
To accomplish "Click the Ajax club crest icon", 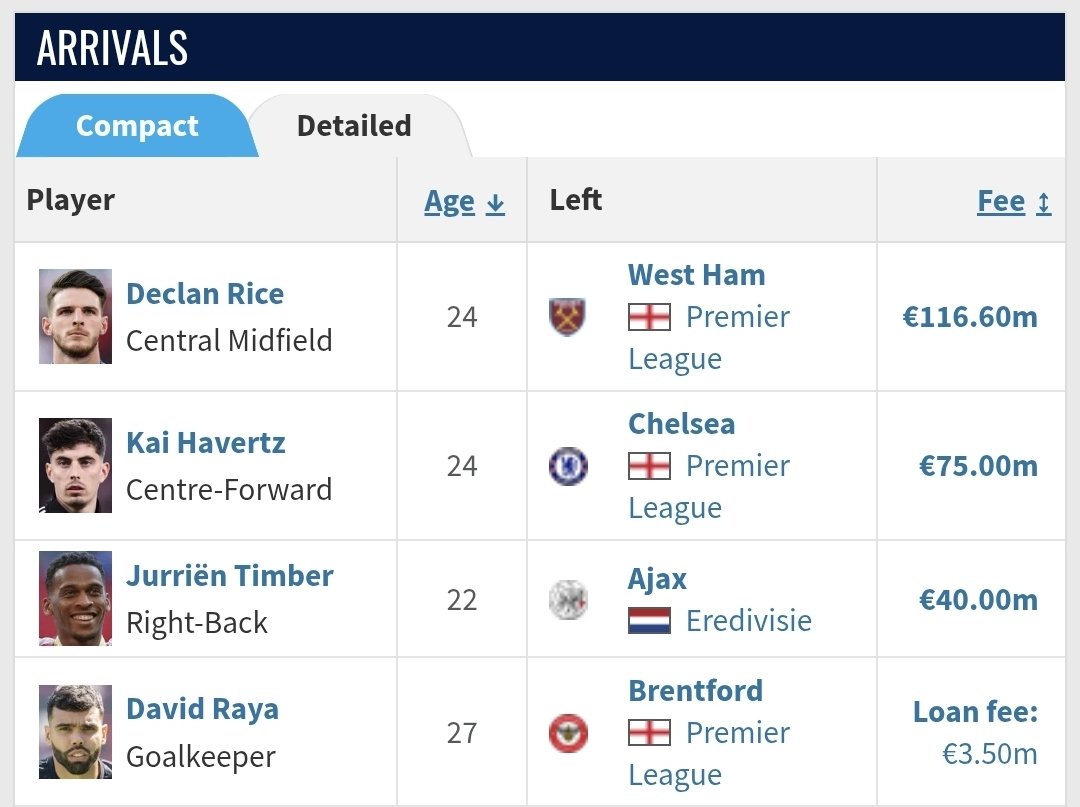I will point(568,600).
